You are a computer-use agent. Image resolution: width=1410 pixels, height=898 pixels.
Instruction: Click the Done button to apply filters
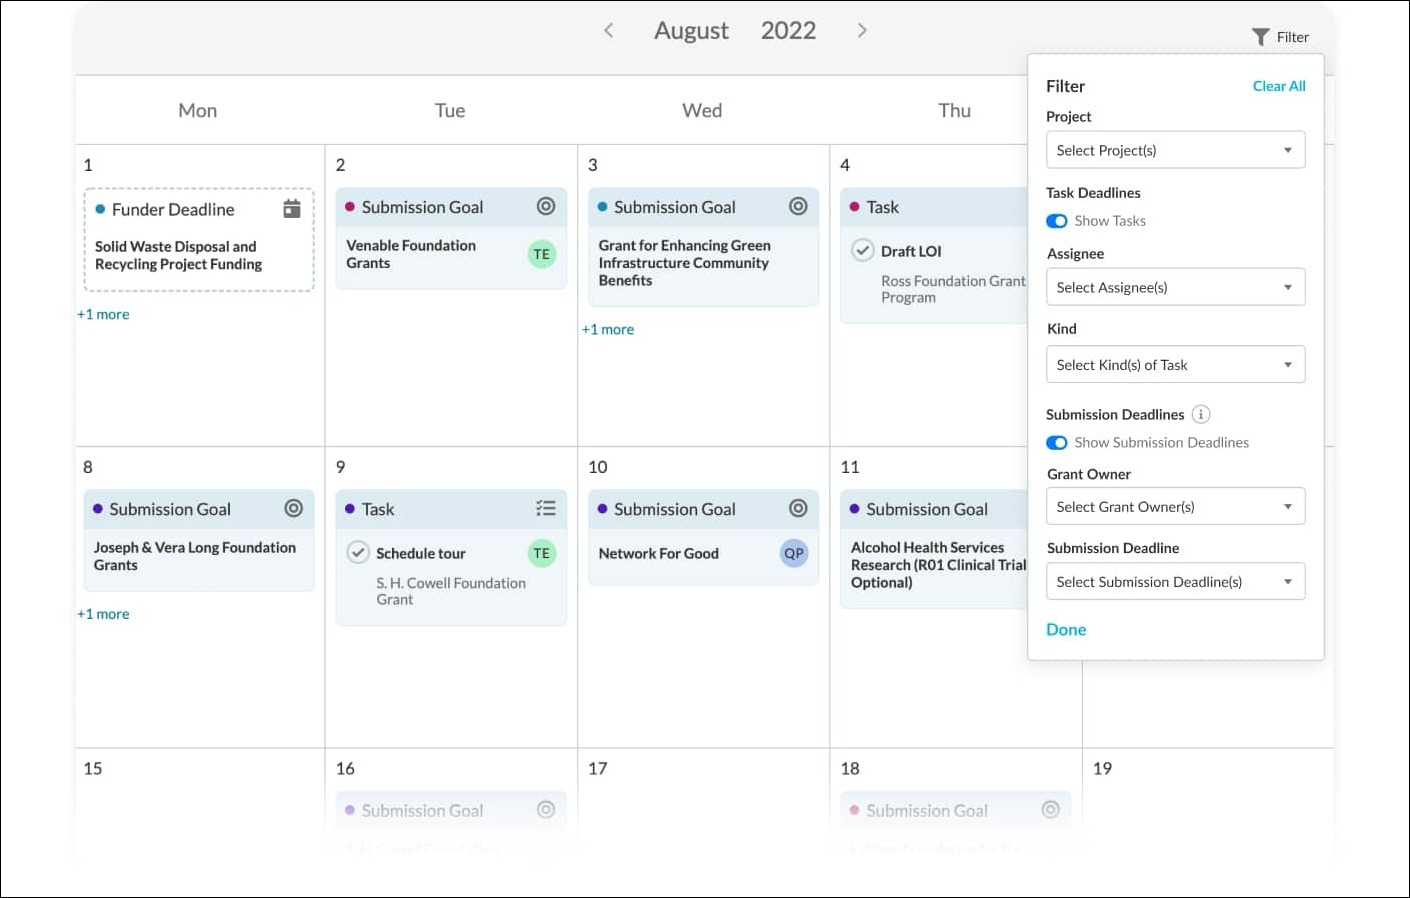1066,629
